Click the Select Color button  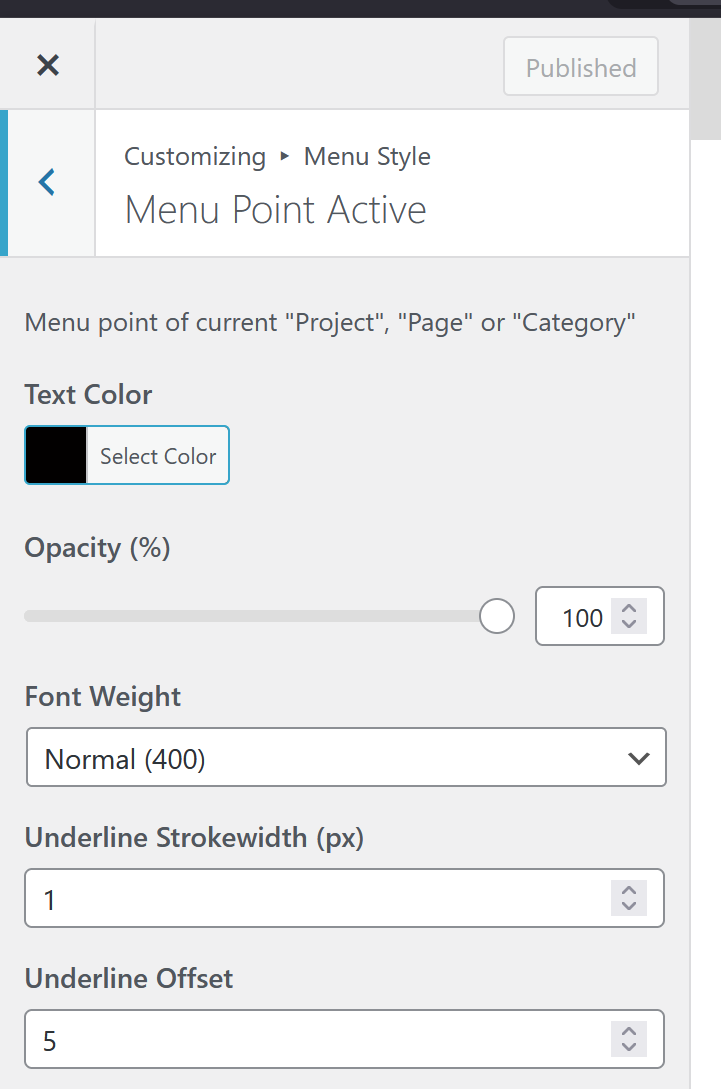[x=158, y=456]
